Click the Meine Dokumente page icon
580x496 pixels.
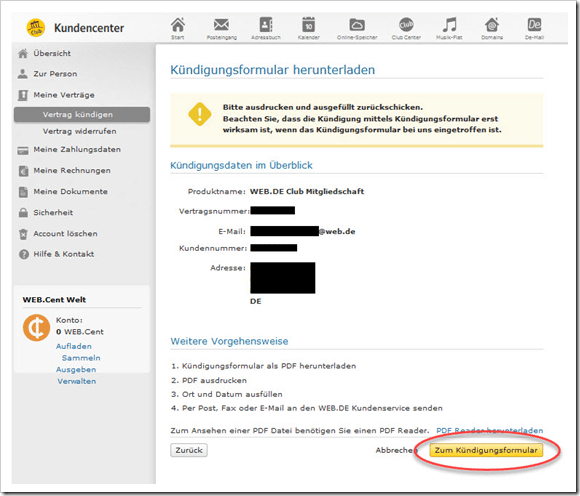tap(23, 192)
